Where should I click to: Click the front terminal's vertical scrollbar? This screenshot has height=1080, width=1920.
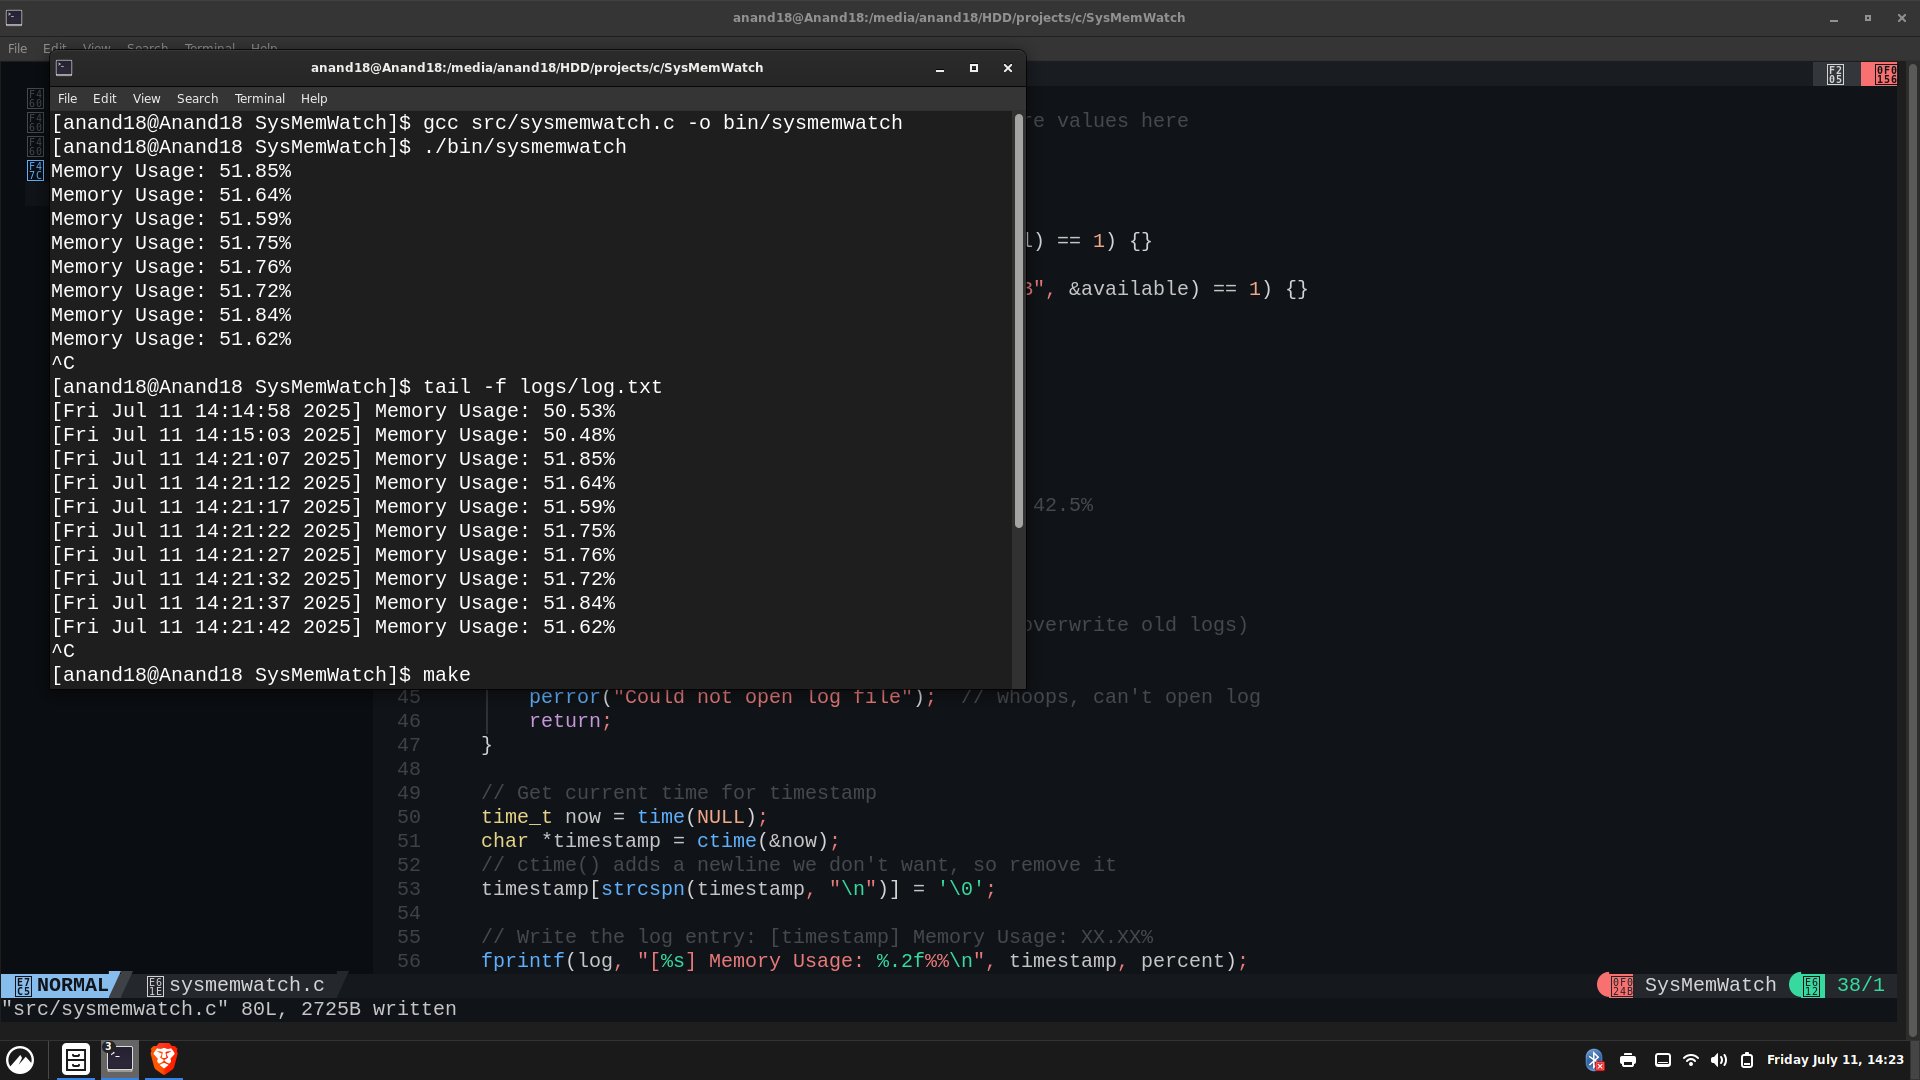click(x=1018, y=320)
